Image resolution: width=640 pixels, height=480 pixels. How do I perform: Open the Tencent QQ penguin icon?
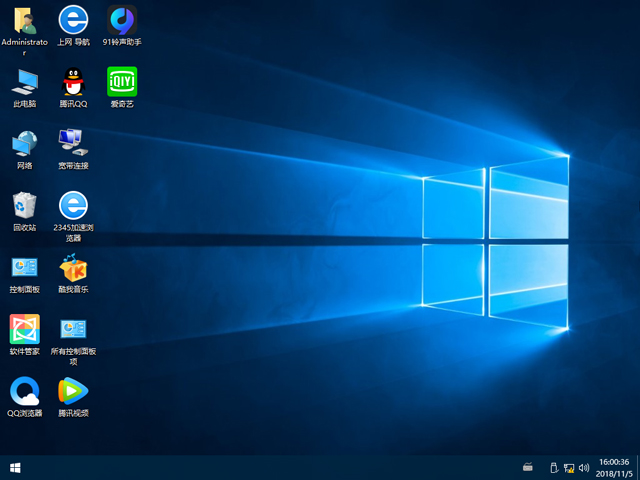click(73, 82)
